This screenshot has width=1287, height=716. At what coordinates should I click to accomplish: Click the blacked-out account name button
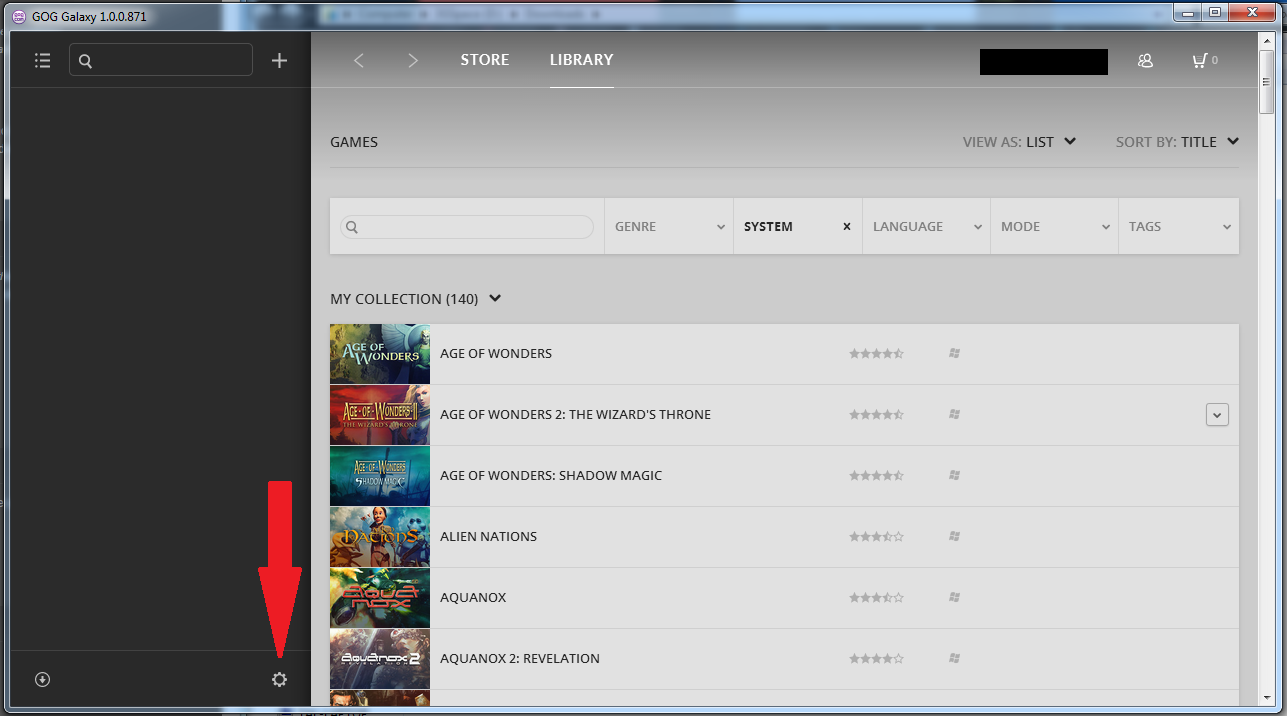[1044, 62]
